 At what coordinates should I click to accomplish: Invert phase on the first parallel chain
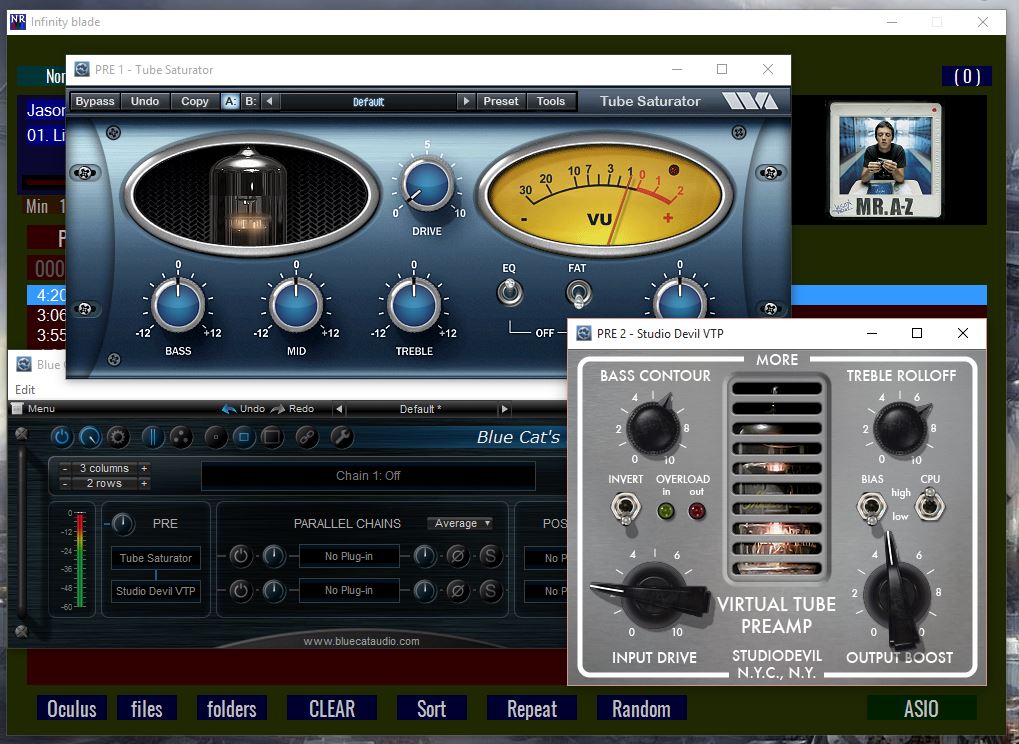click(458, 556)
